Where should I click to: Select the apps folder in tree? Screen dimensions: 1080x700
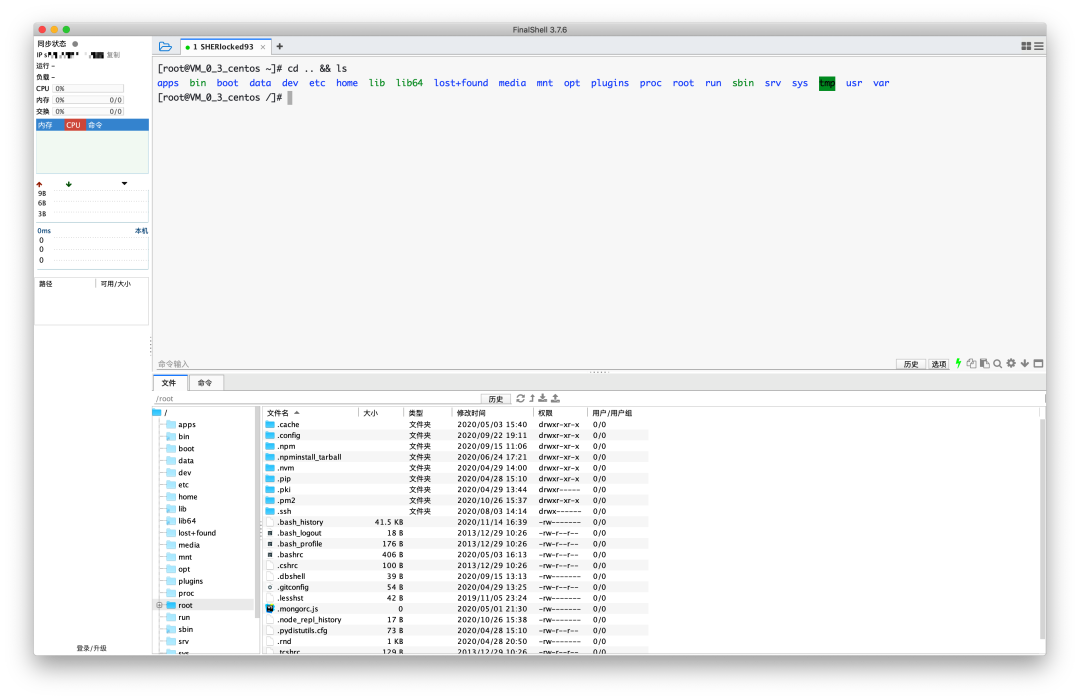click(x=181, y=424)
